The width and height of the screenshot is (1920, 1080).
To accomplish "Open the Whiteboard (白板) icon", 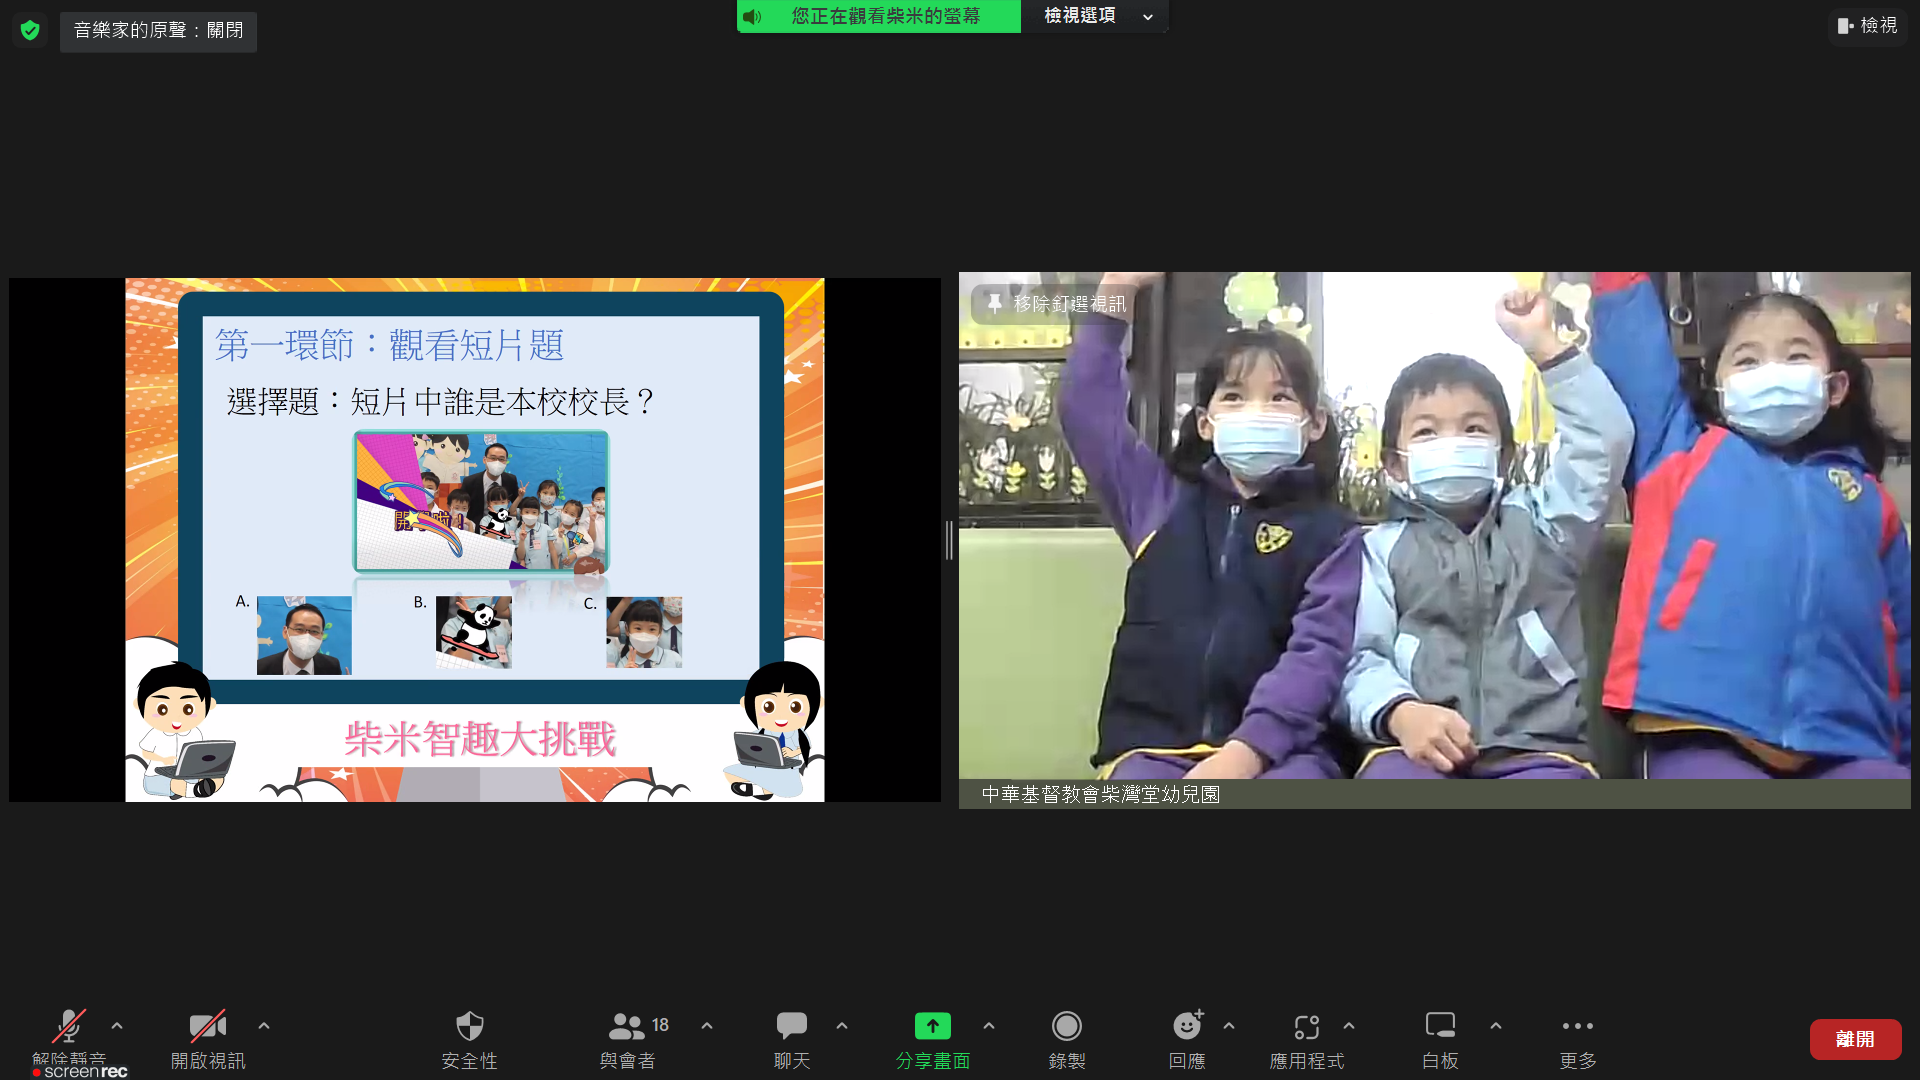I will tap(1440, 1027).
